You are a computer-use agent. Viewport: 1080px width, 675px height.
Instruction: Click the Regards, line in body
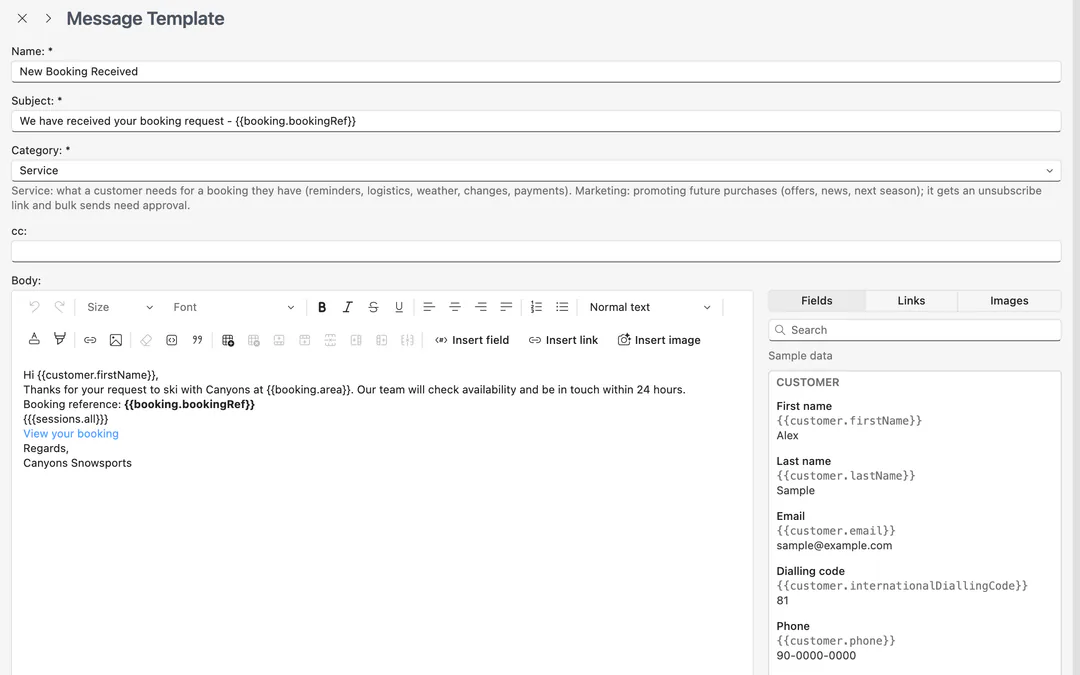[46, 448]
